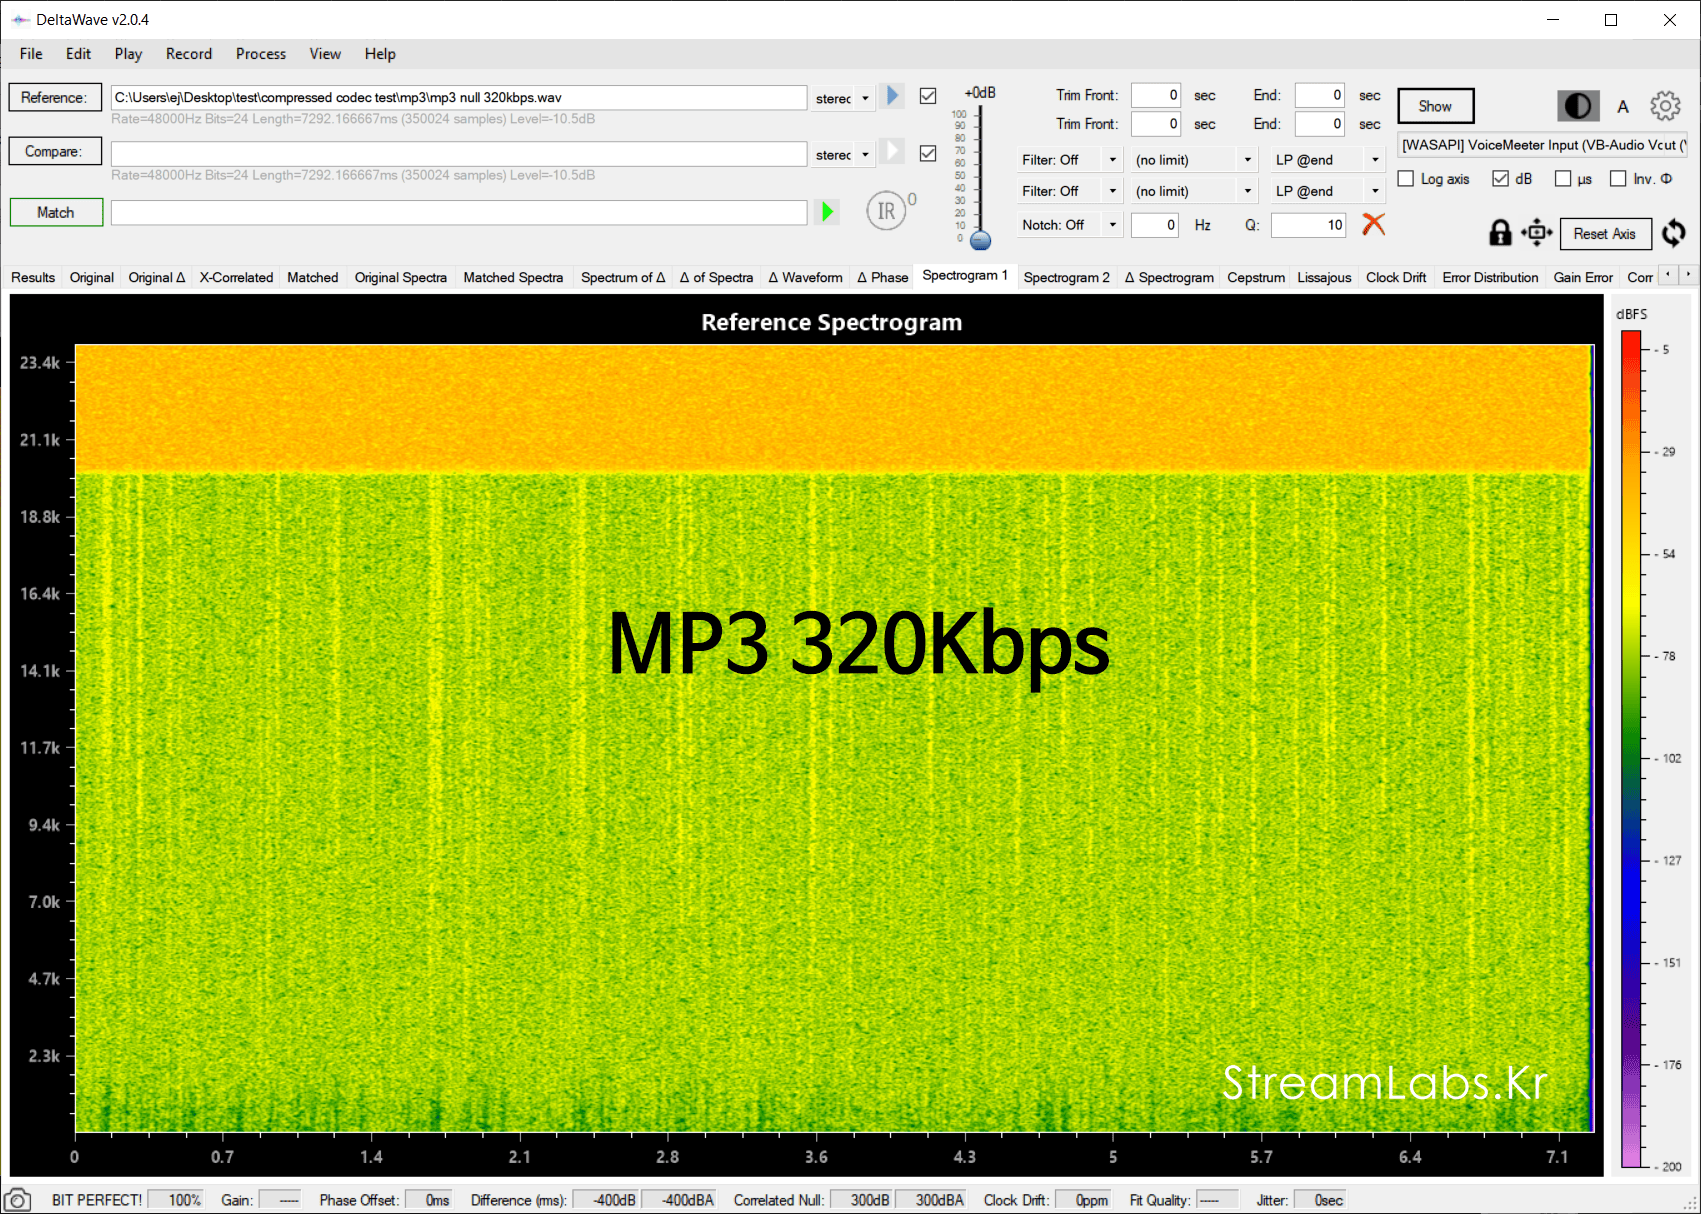Click the center pan crosshair icon
Screen dimensions: 1701x1214
(x=1536, y=233)
